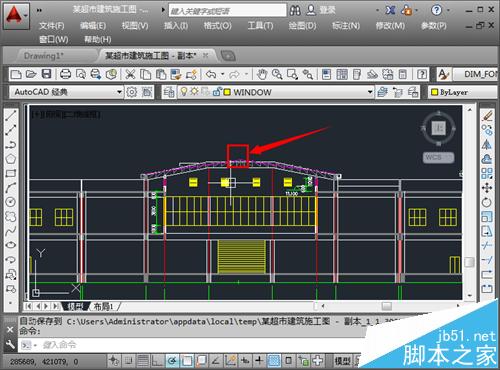Toggle Snap Mode in status bar

click(128, 360)
